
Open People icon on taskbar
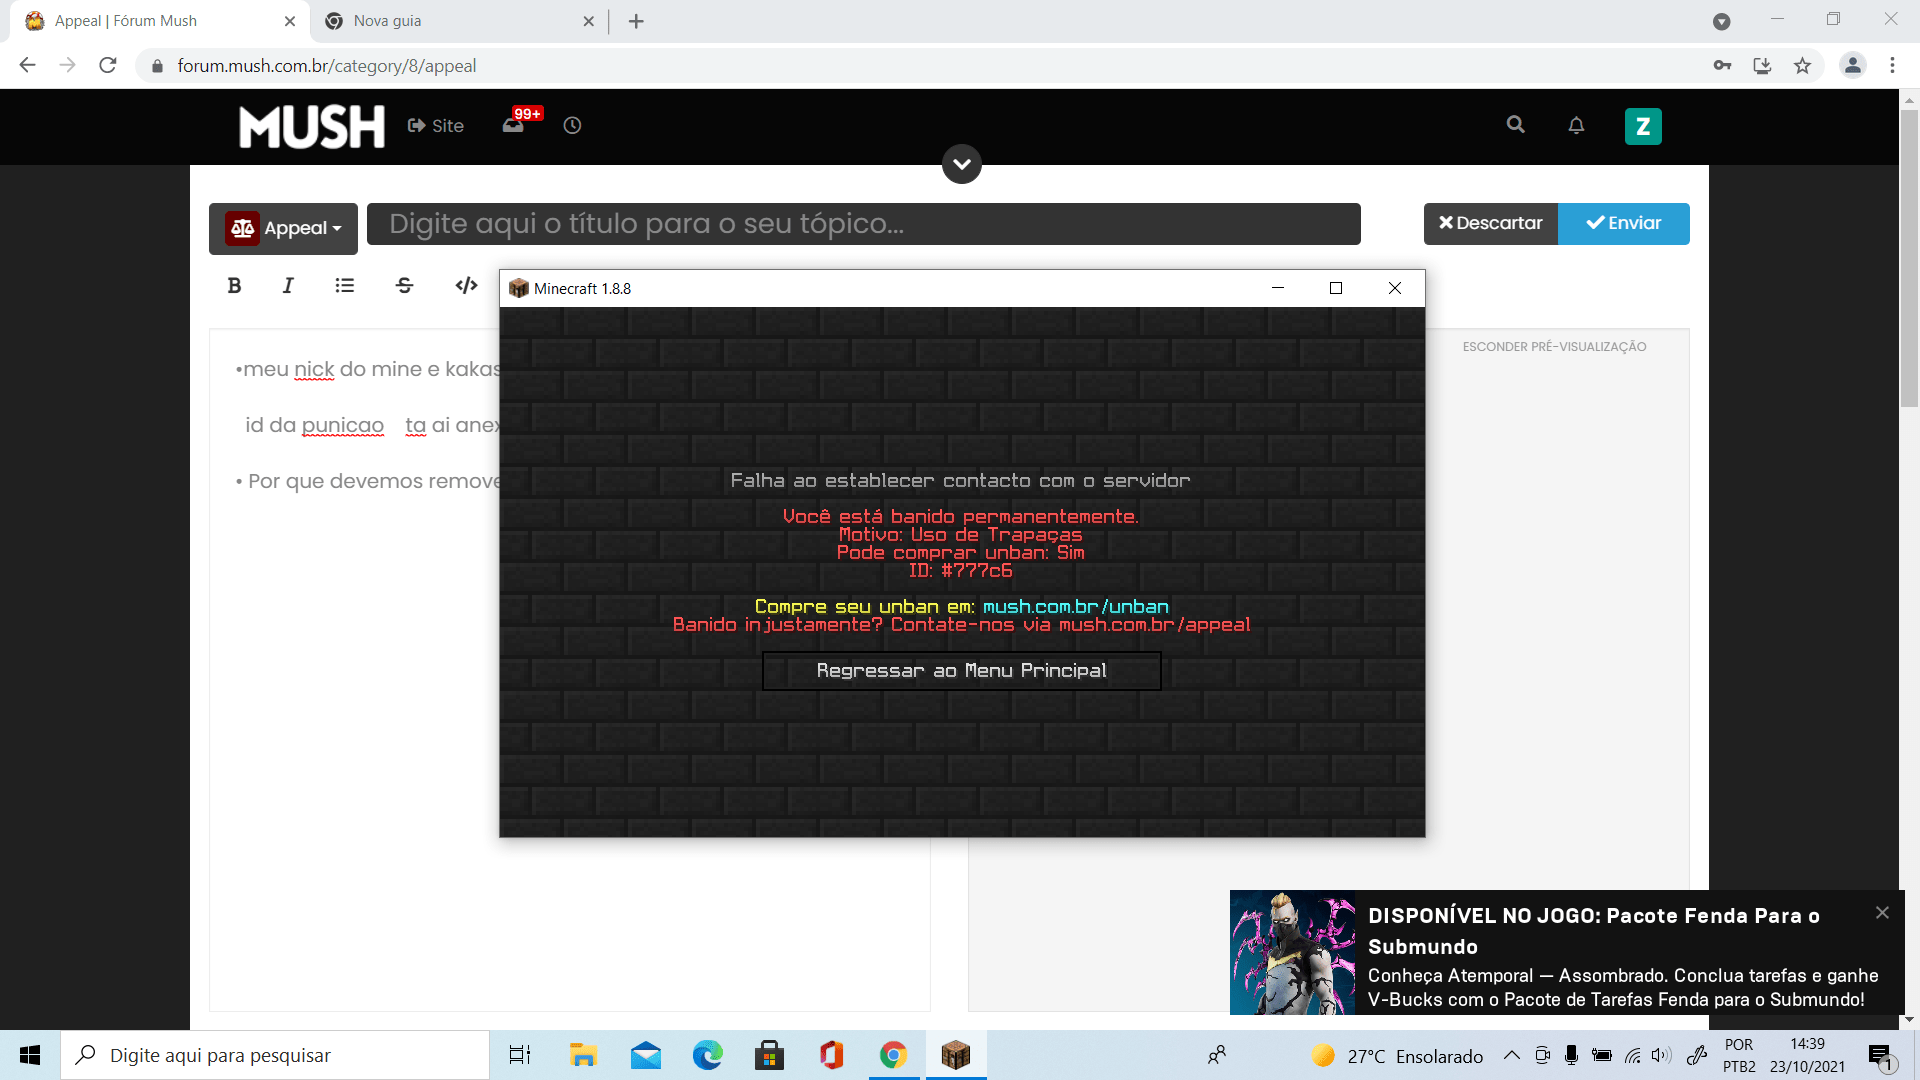click(x=1217, y=1056)
